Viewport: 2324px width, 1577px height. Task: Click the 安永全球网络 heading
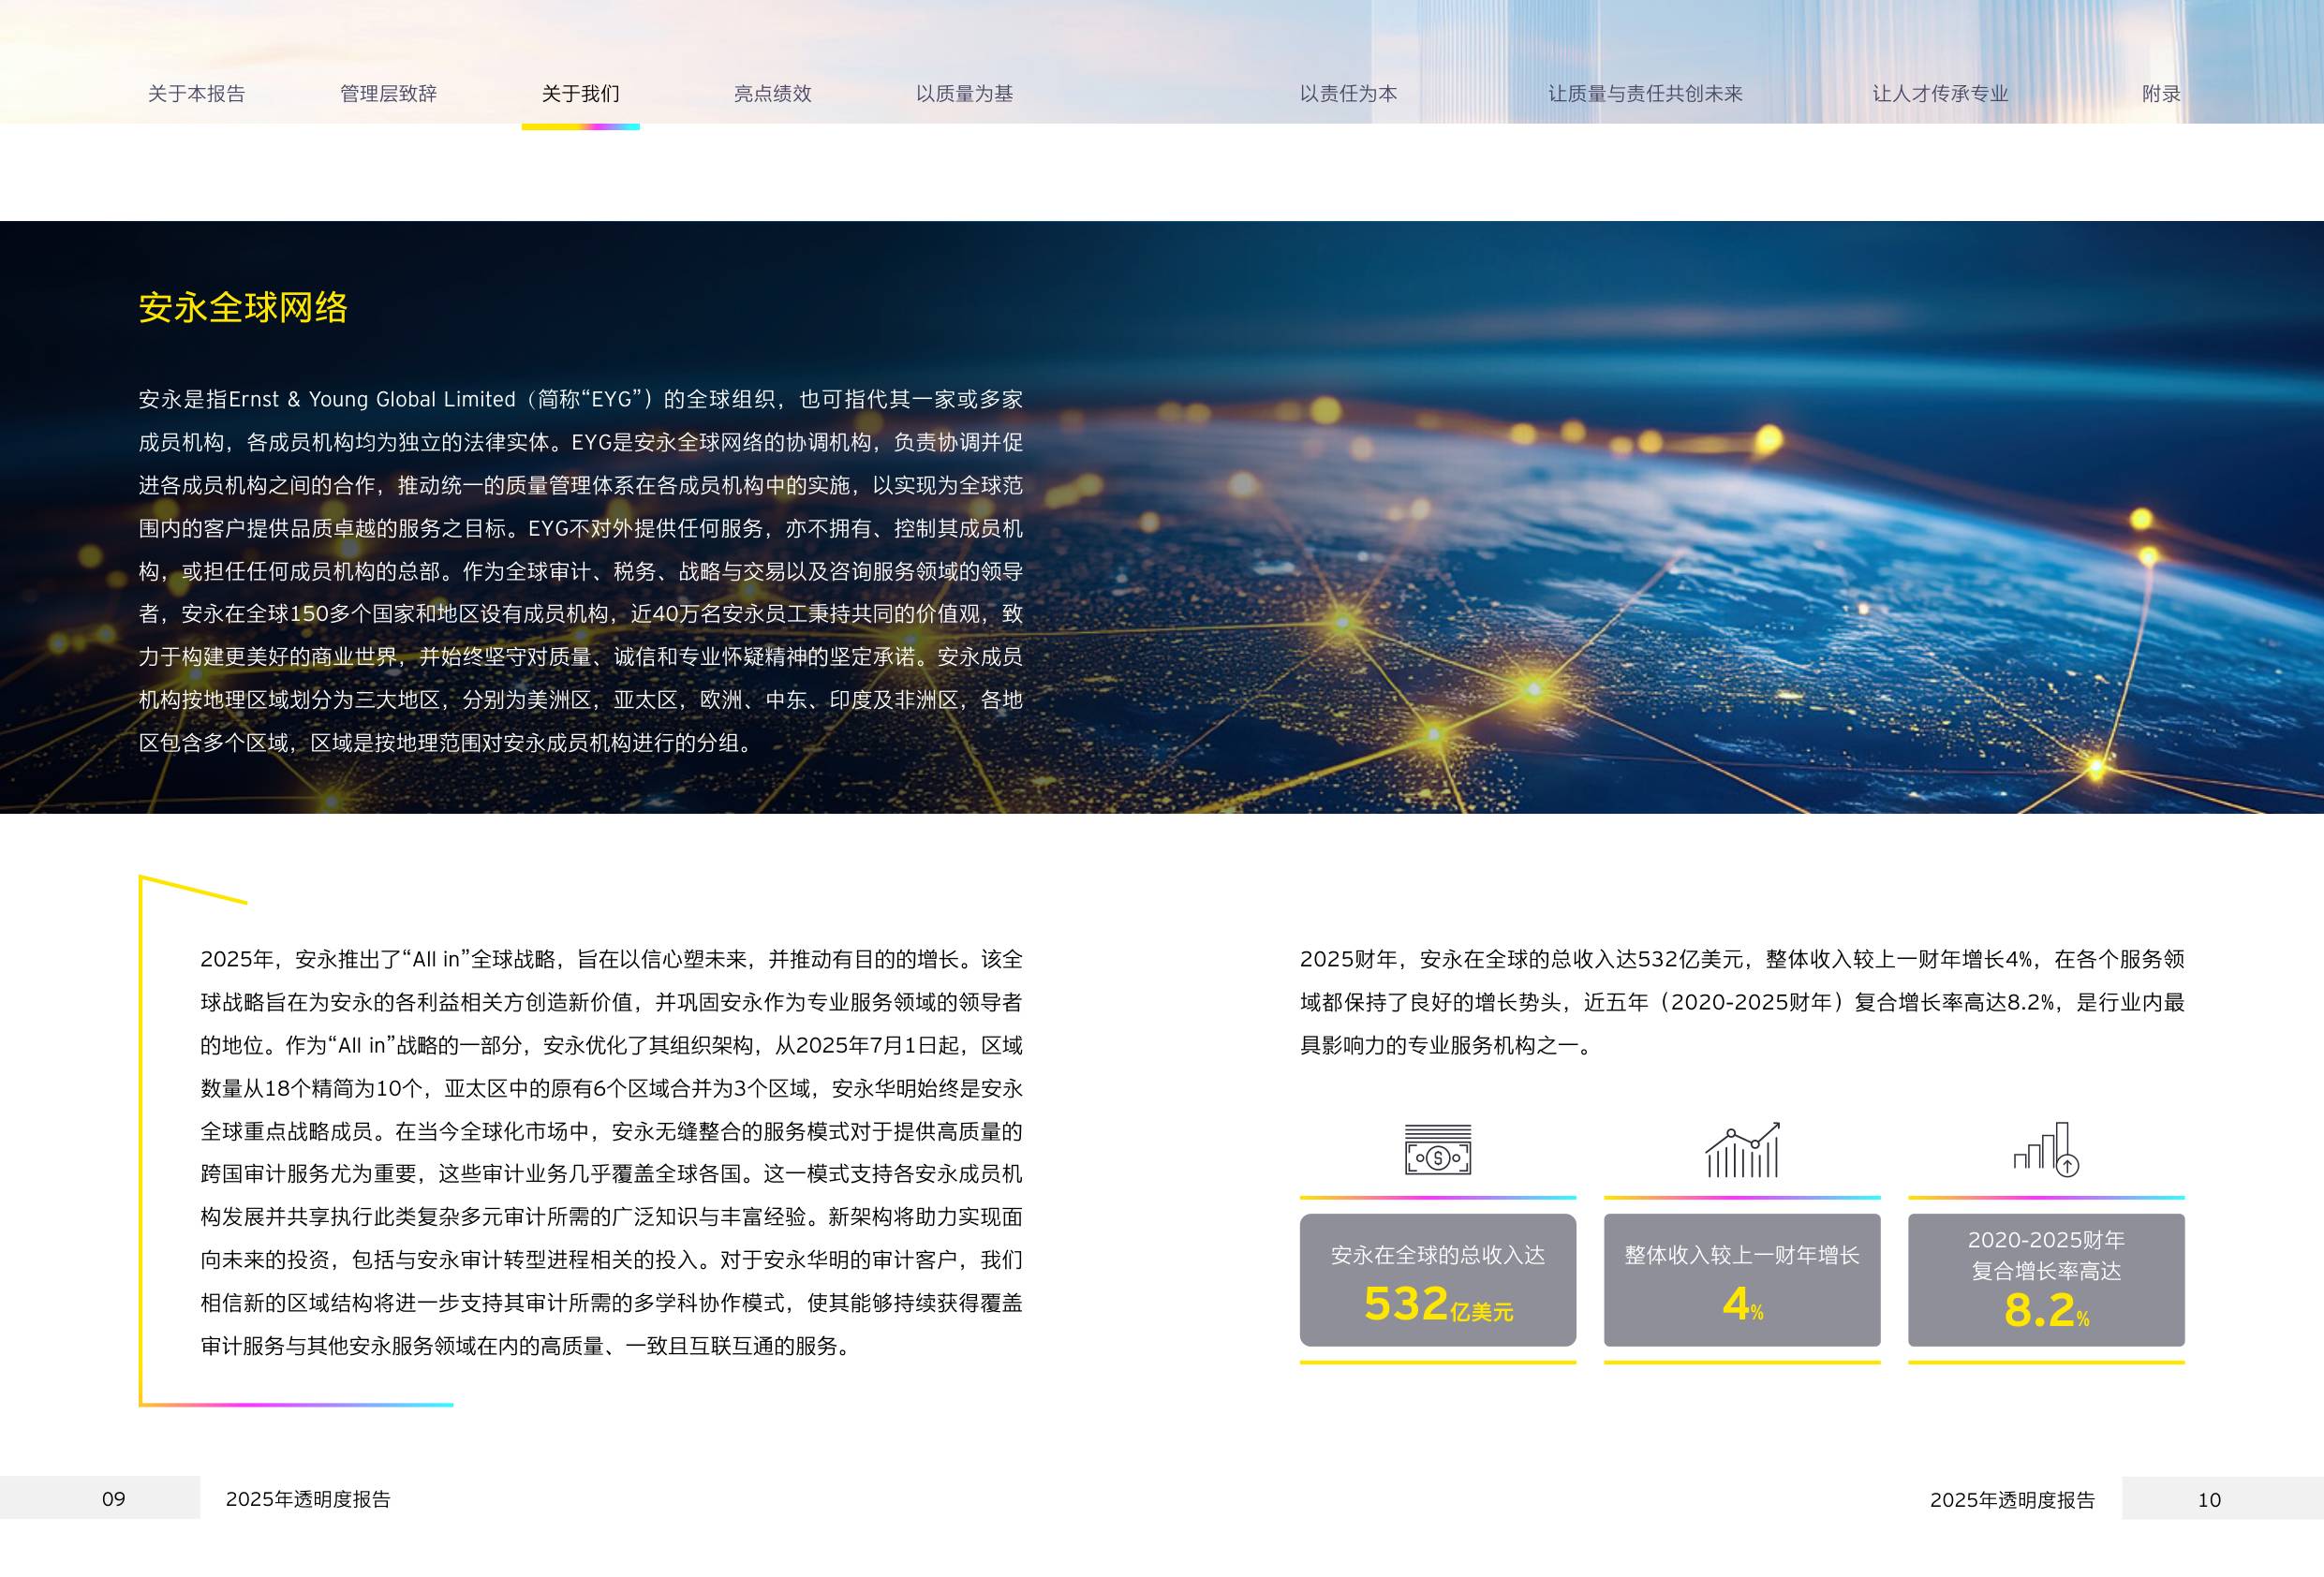[243, 307]
